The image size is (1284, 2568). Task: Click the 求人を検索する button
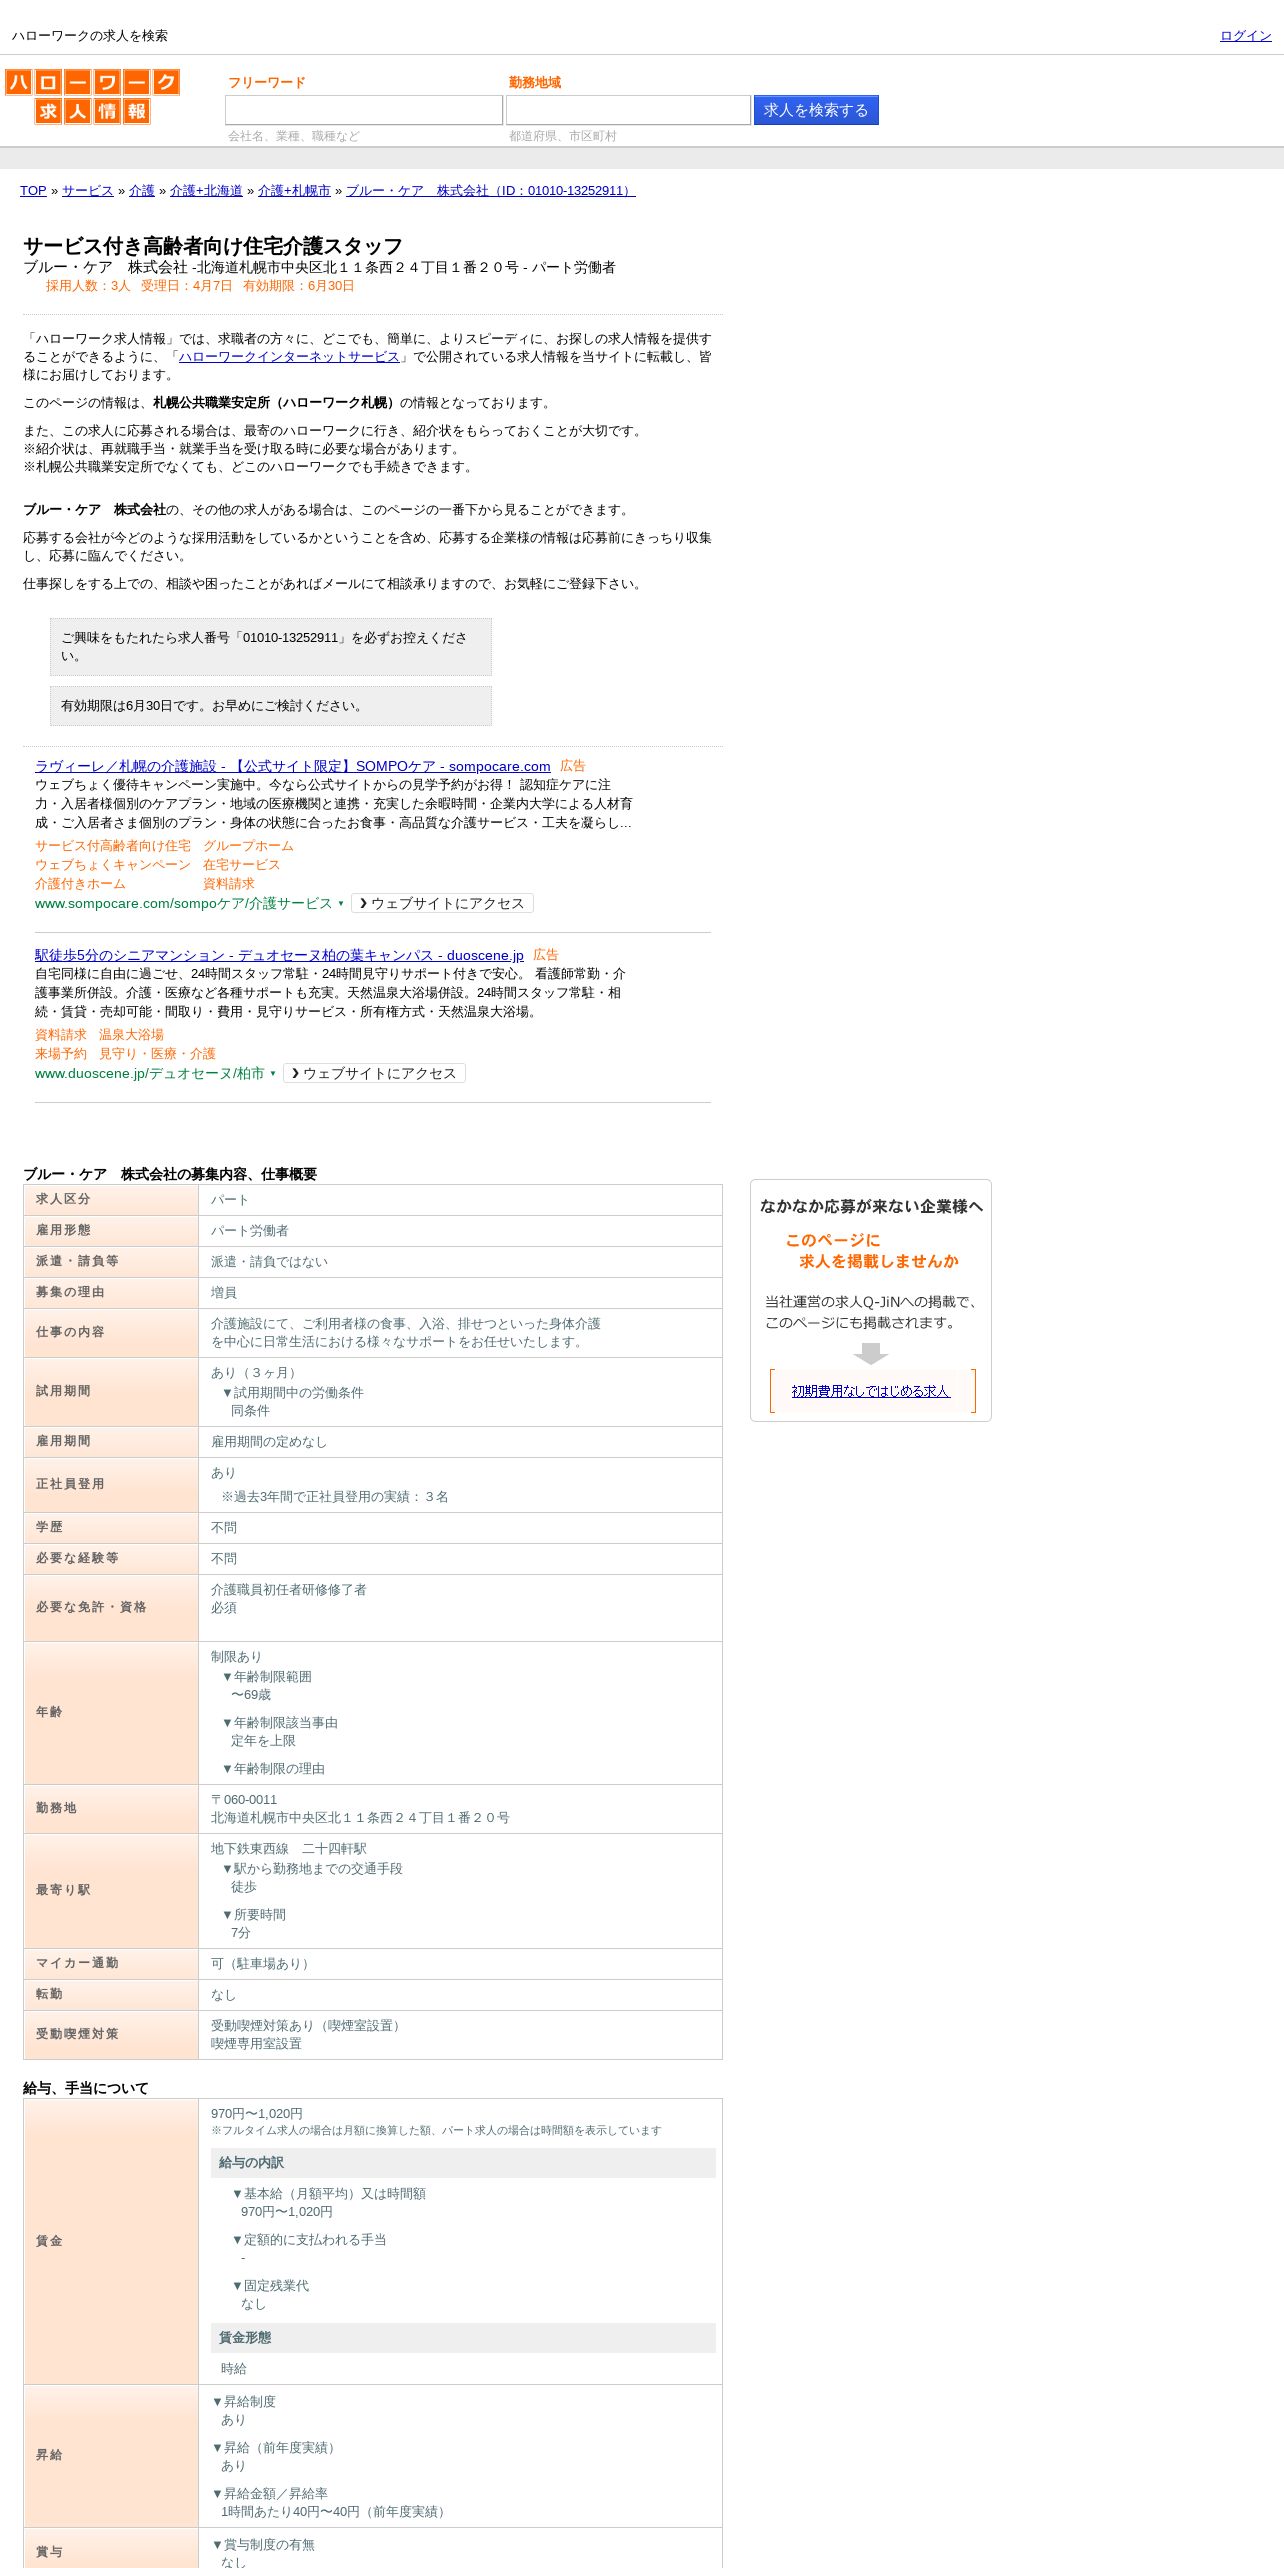pos(816,110)
